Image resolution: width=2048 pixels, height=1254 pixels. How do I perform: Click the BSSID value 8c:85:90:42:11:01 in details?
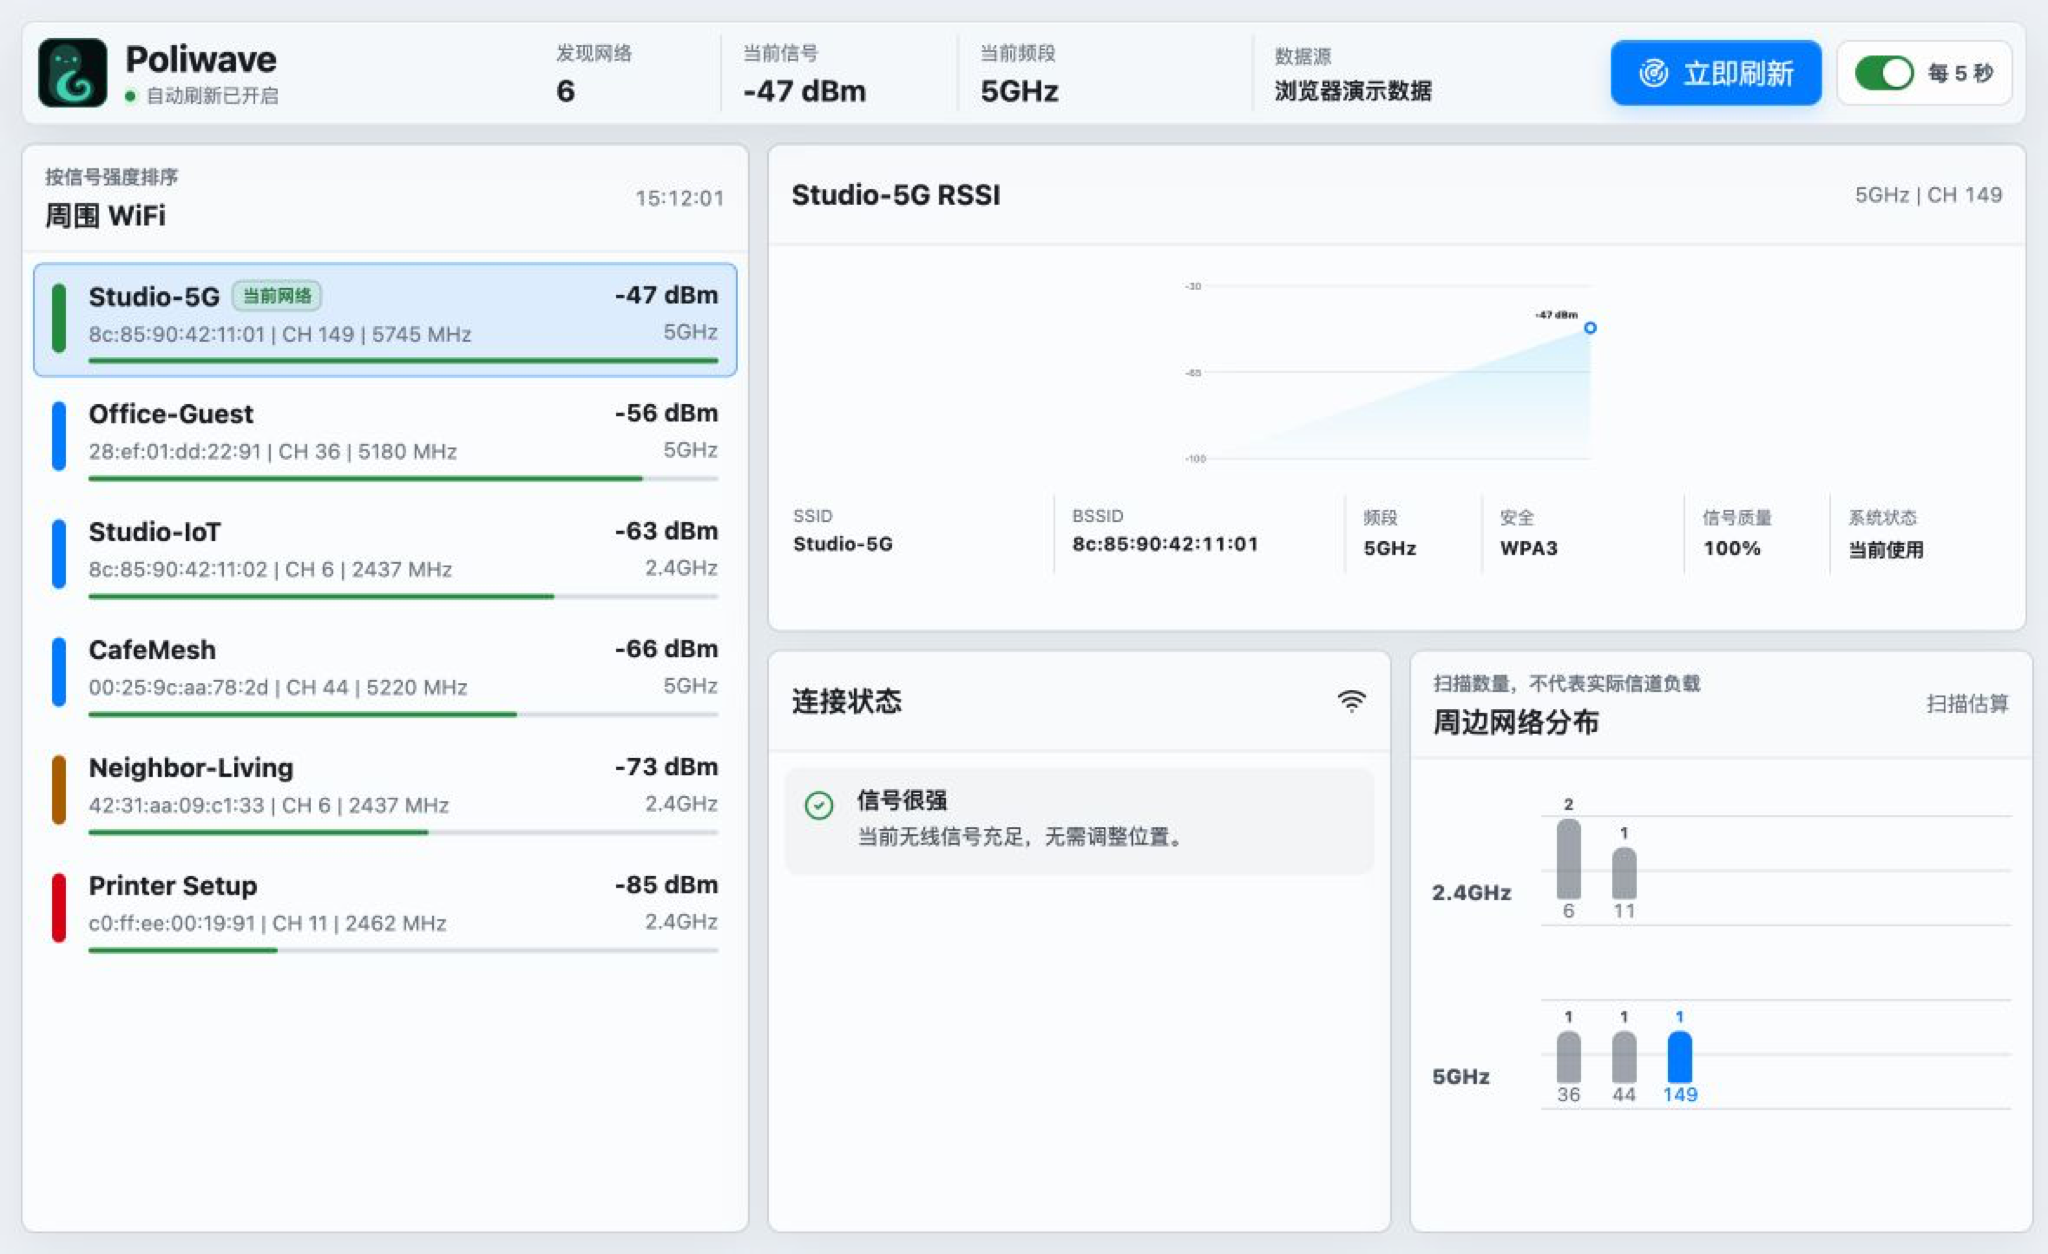coord(1165,544)
